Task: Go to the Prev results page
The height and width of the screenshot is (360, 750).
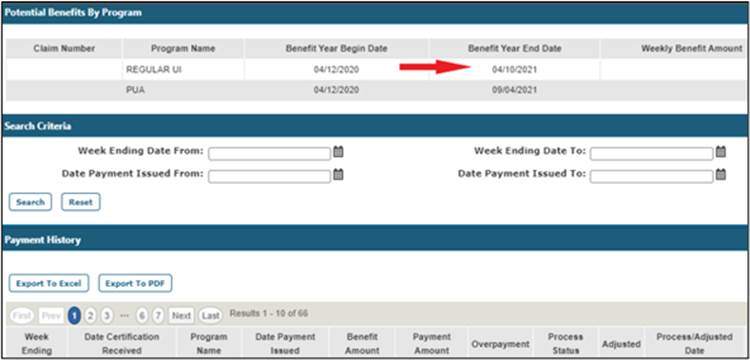Action: [x=51, y=316]
